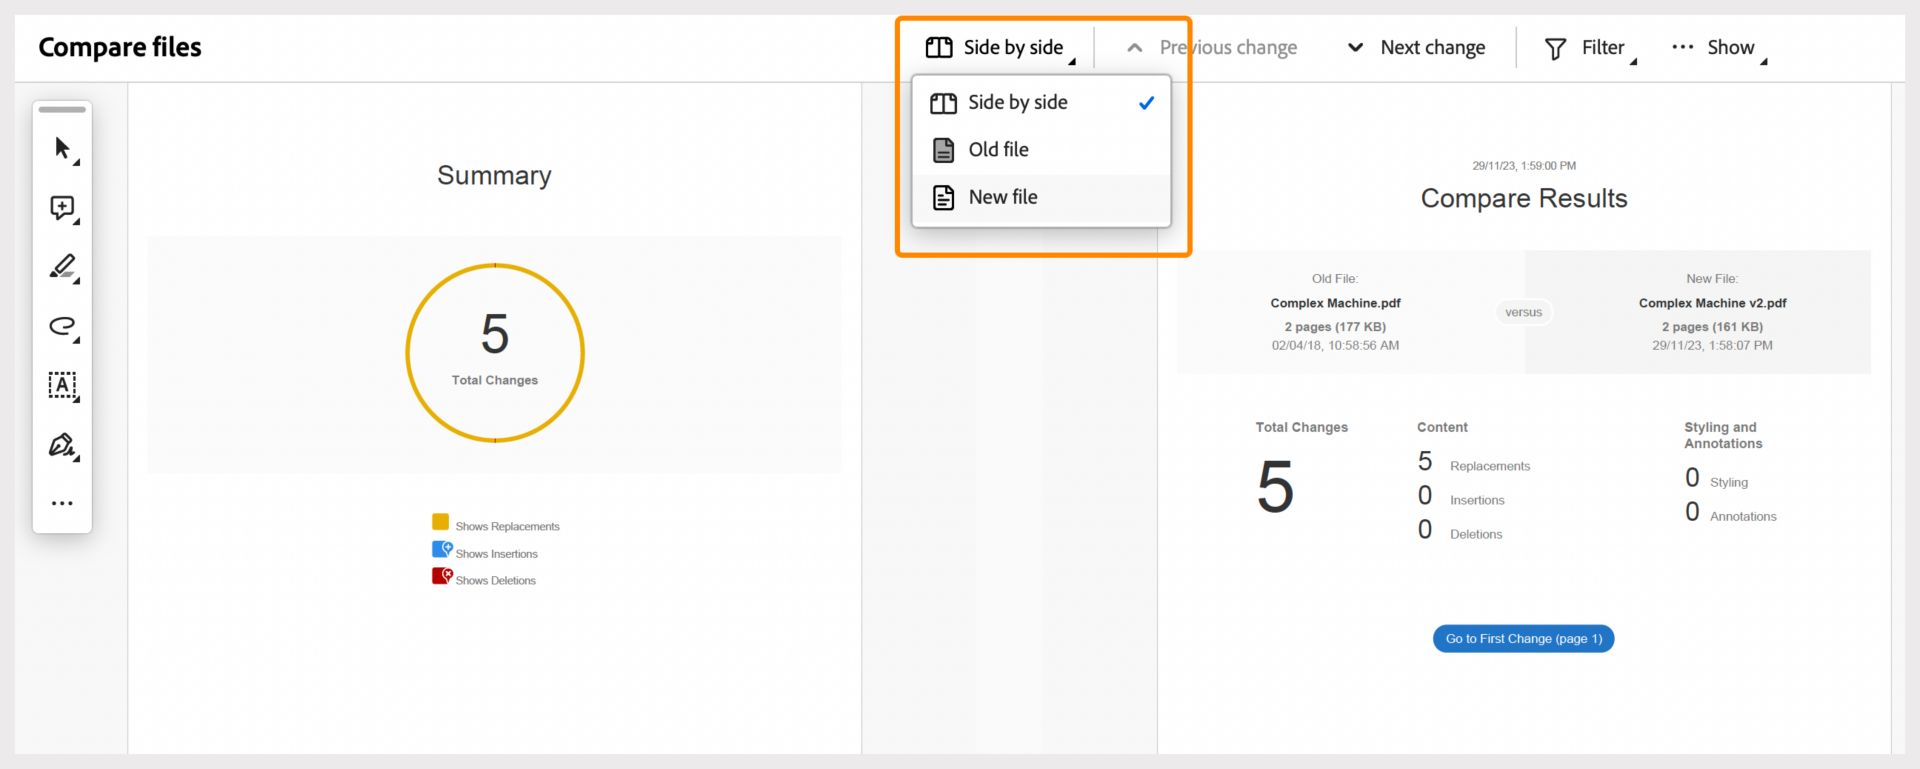Click the add comment tool icon
Screen dimensions: 1920x769
62,207
